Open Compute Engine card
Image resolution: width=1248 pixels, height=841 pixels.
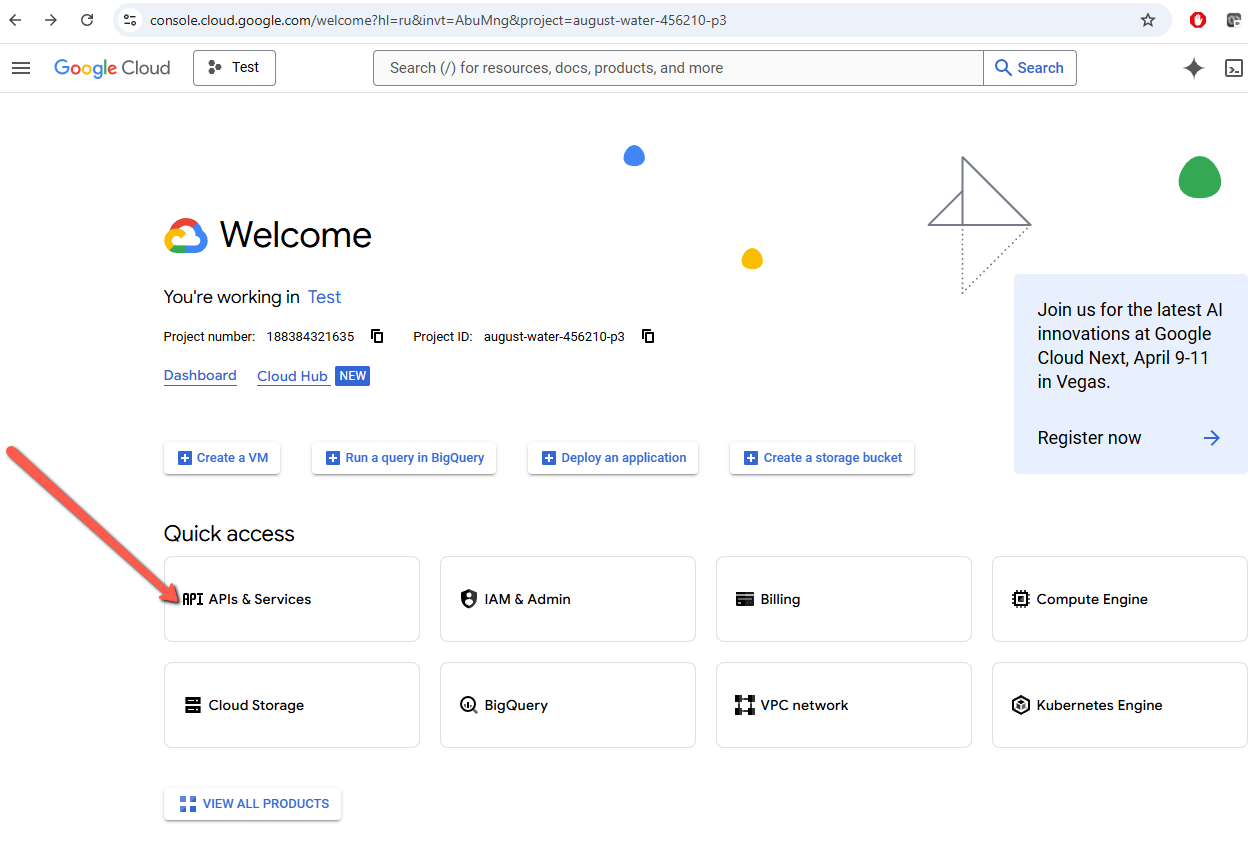pos(1120,599)
